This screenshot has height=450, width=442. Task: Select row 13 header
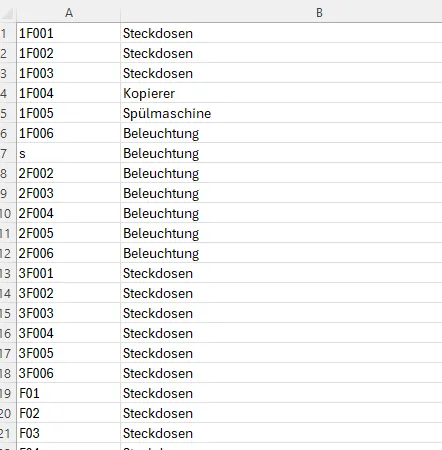click(8, 273)
